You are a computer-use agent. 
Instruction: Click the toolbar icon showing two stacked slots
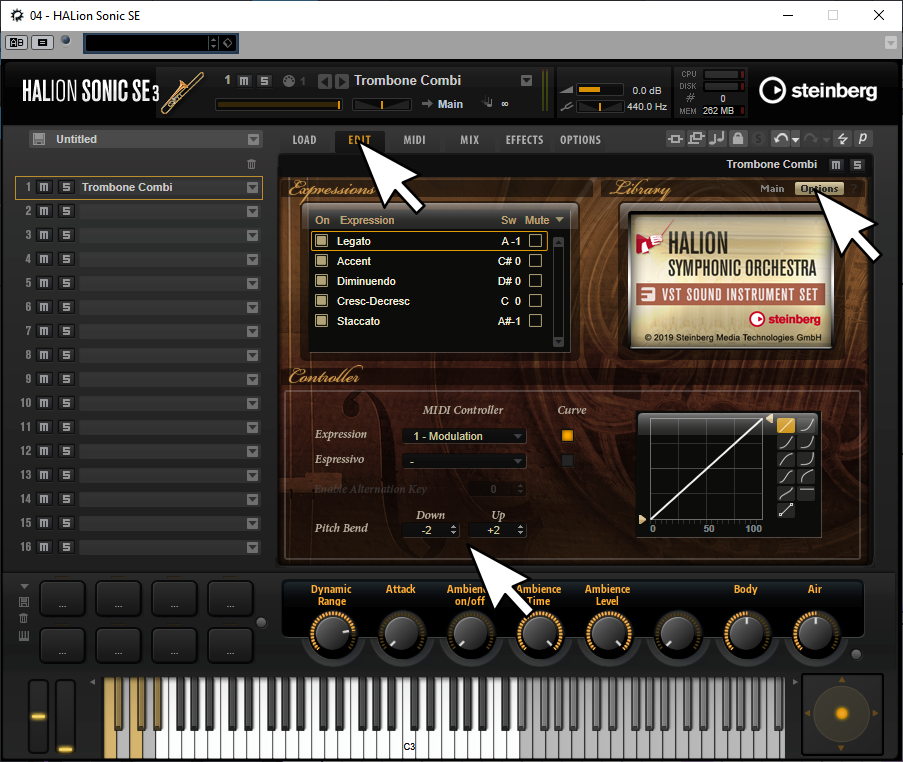pyautogui.click(x=696, y=139)
